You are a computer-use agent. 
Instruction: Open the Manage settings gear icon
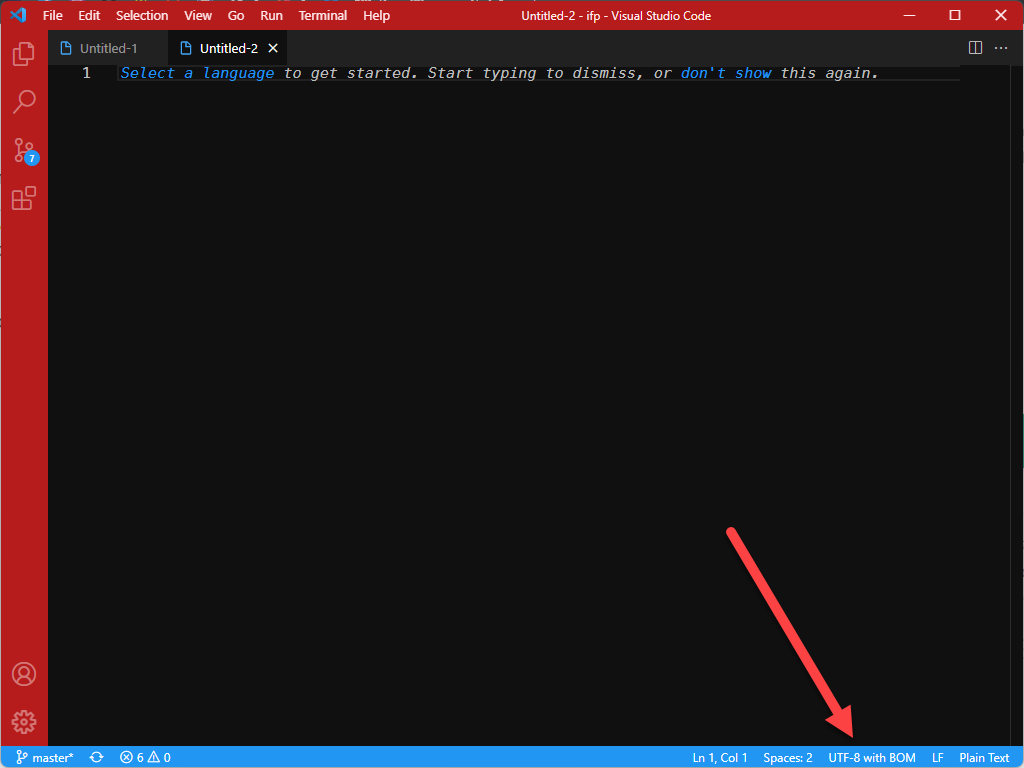[x=24, y=721]
